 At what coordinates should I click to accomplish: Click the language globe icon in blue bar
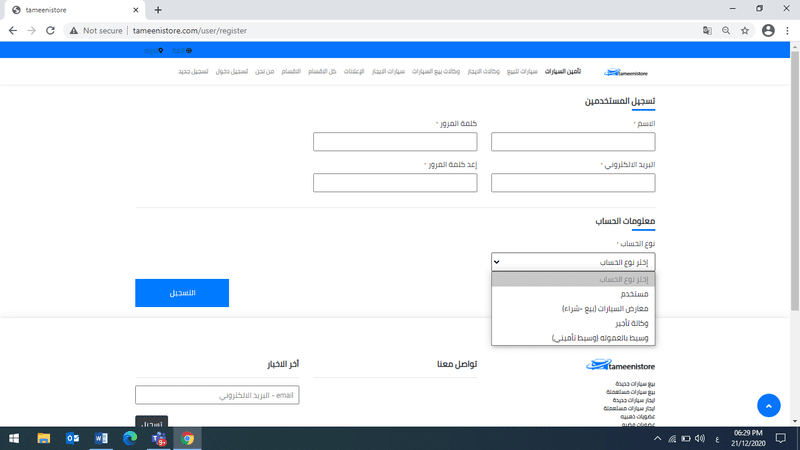coord(189,51)
